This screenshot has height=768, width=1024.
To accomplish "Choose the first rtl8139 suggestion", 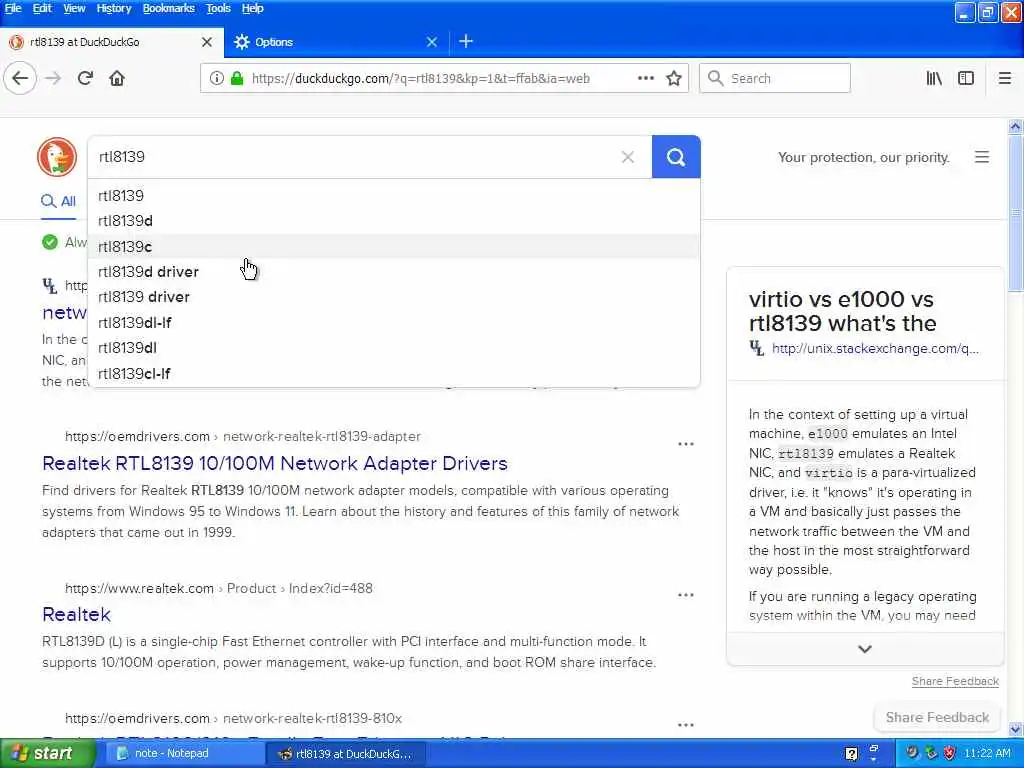I will (394, 195).
